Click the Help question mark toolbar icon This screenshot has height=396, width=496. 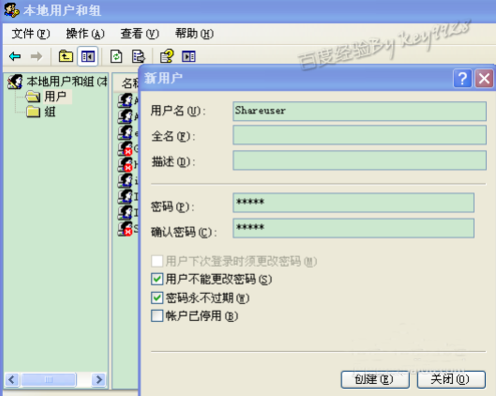click(x=167, y=56)
